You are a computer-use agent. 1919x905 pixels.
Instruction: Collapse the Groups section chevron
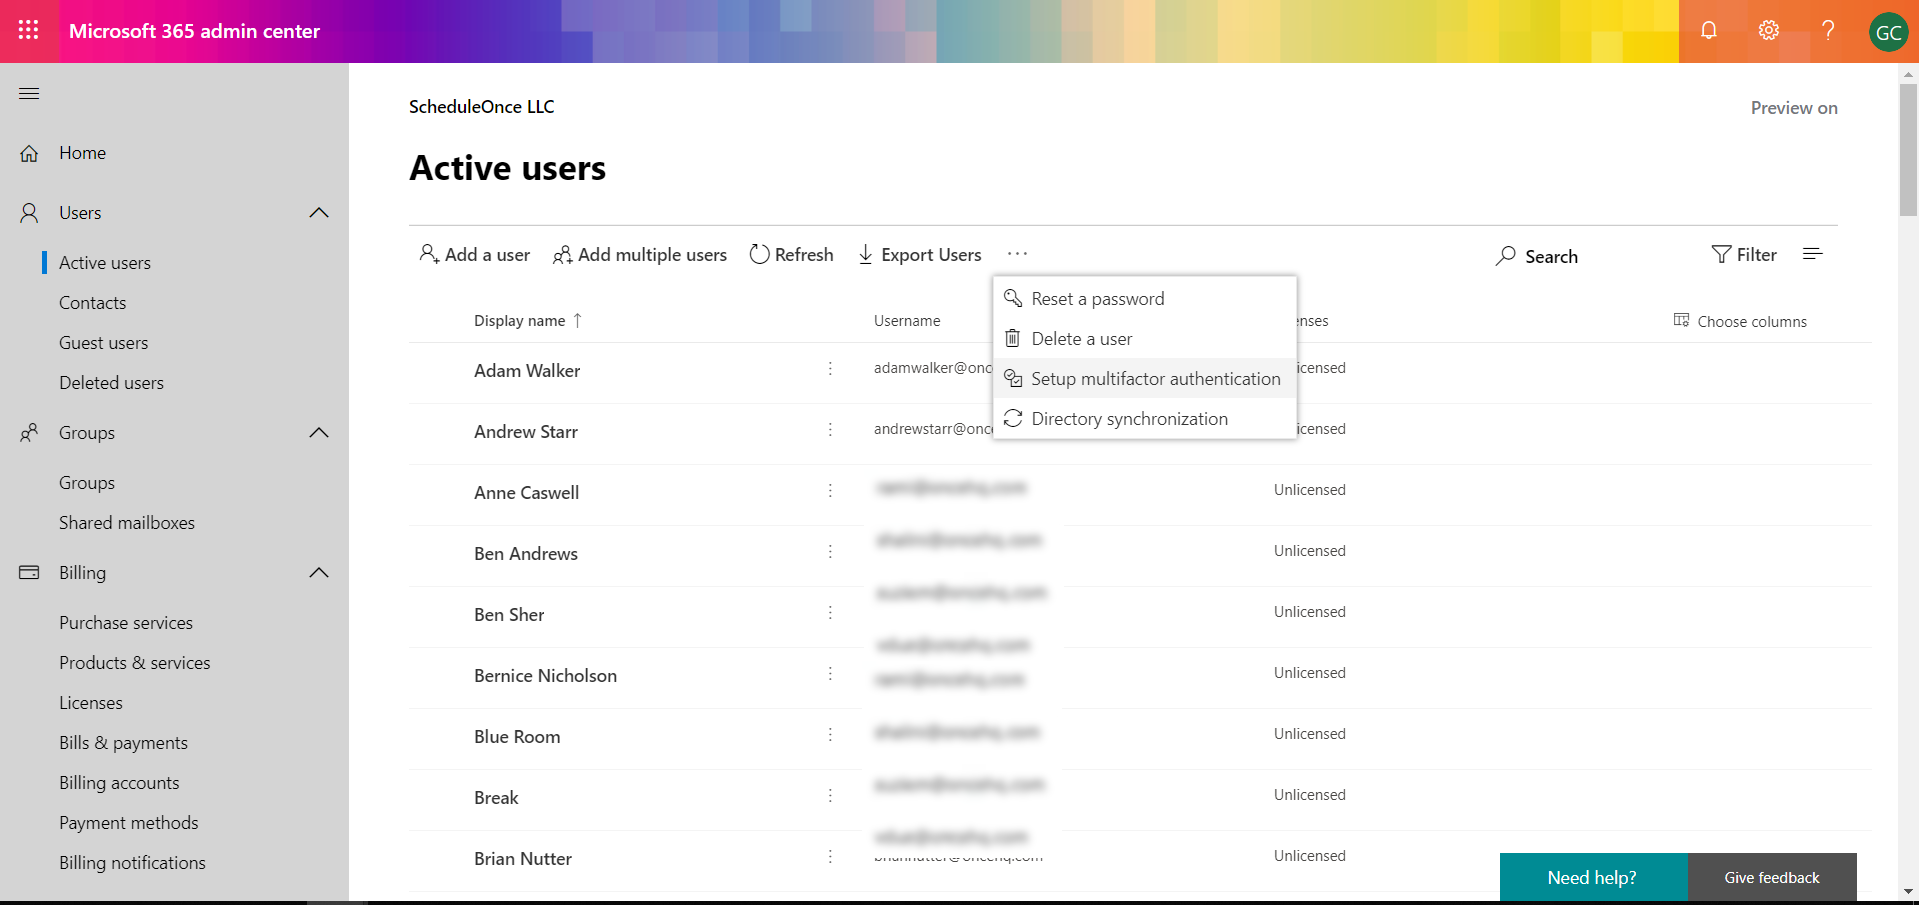point(319,433)
